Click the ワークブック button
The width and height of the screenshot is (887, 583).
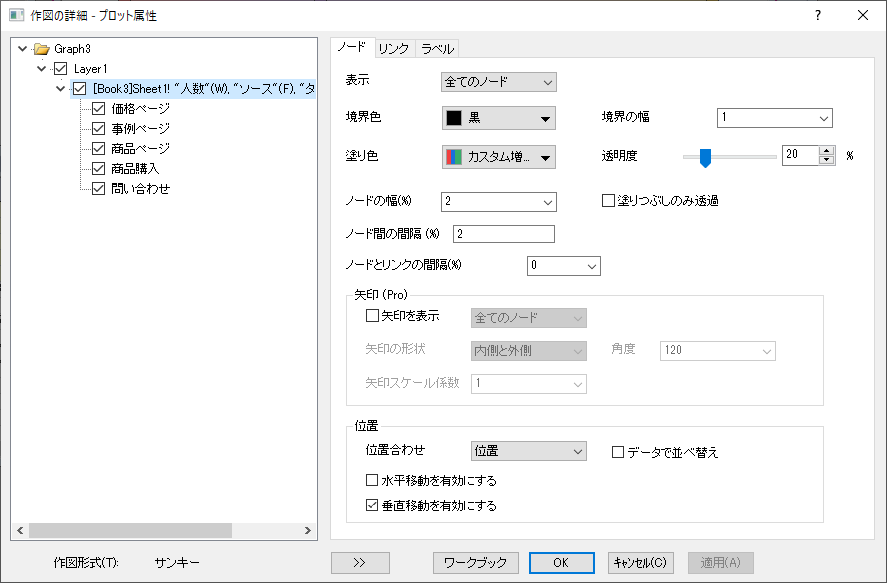point(476,563)
